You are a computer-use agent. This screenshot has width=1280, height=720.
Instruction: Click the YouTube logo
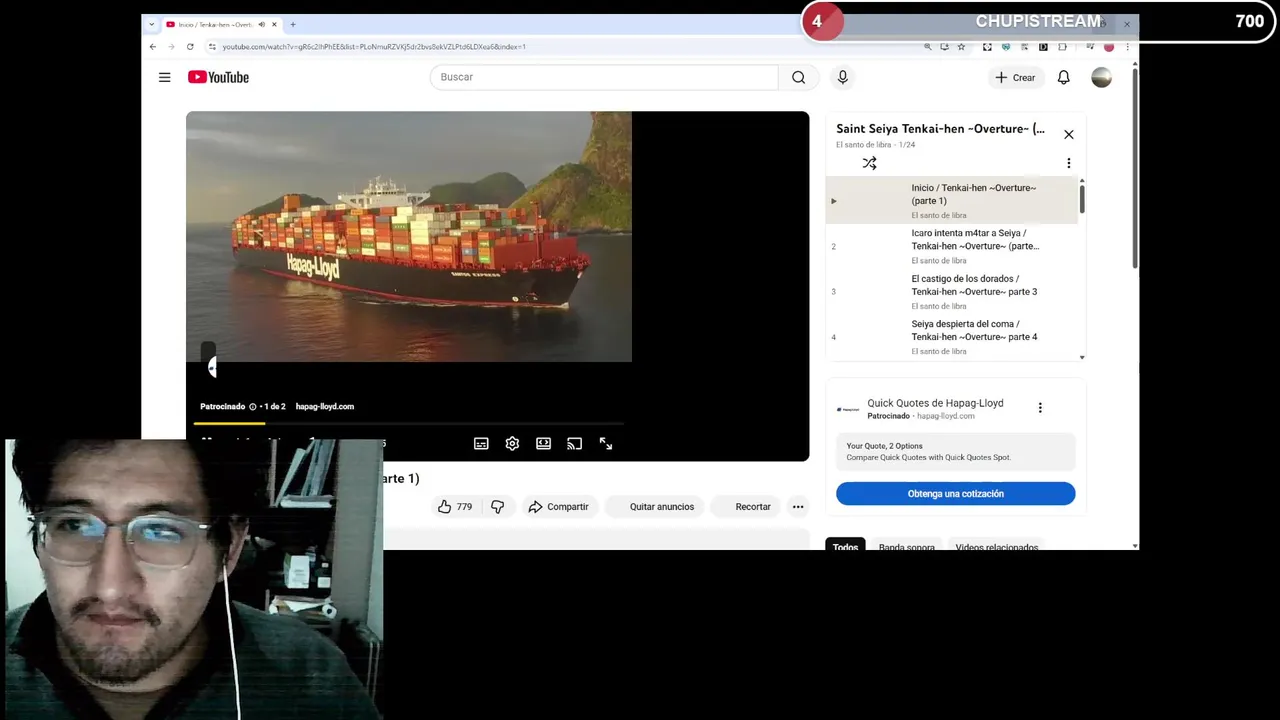coord(218,77)
